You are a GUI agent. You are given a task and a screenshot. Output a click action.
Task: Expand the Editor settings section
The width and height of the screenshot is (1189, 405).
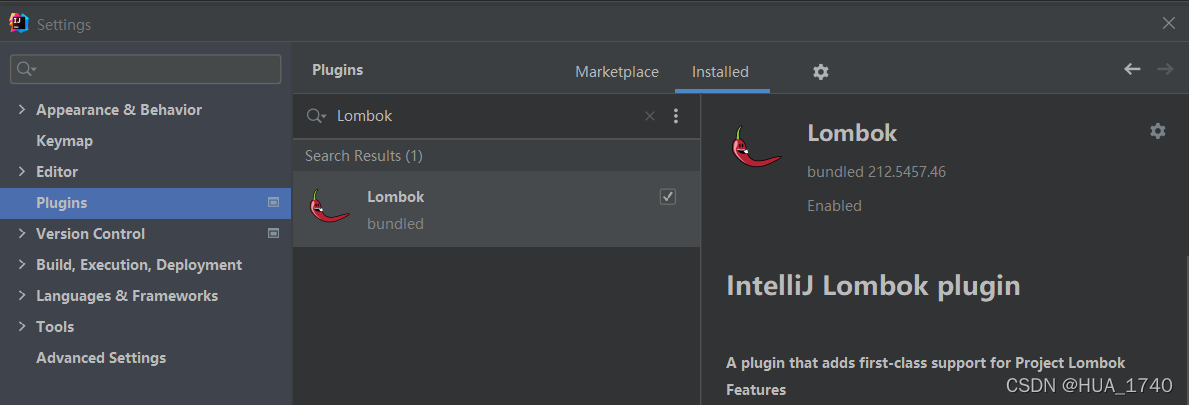pos(21,172)
